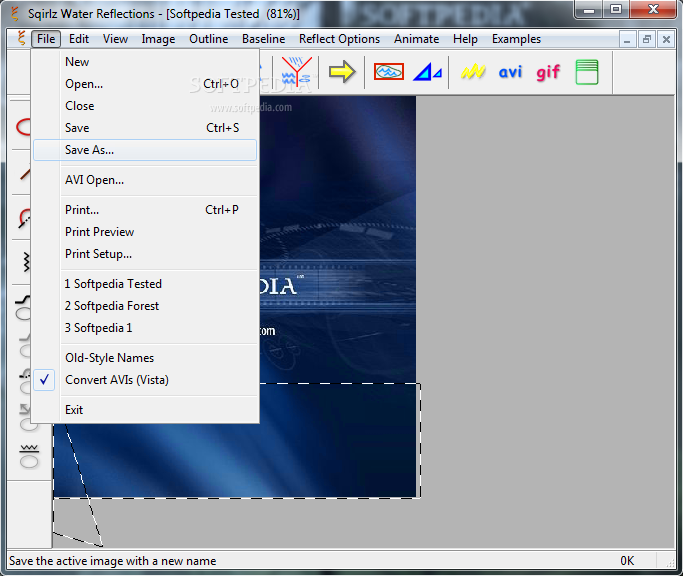Toggle Old-Style Names option

[145, 358]
